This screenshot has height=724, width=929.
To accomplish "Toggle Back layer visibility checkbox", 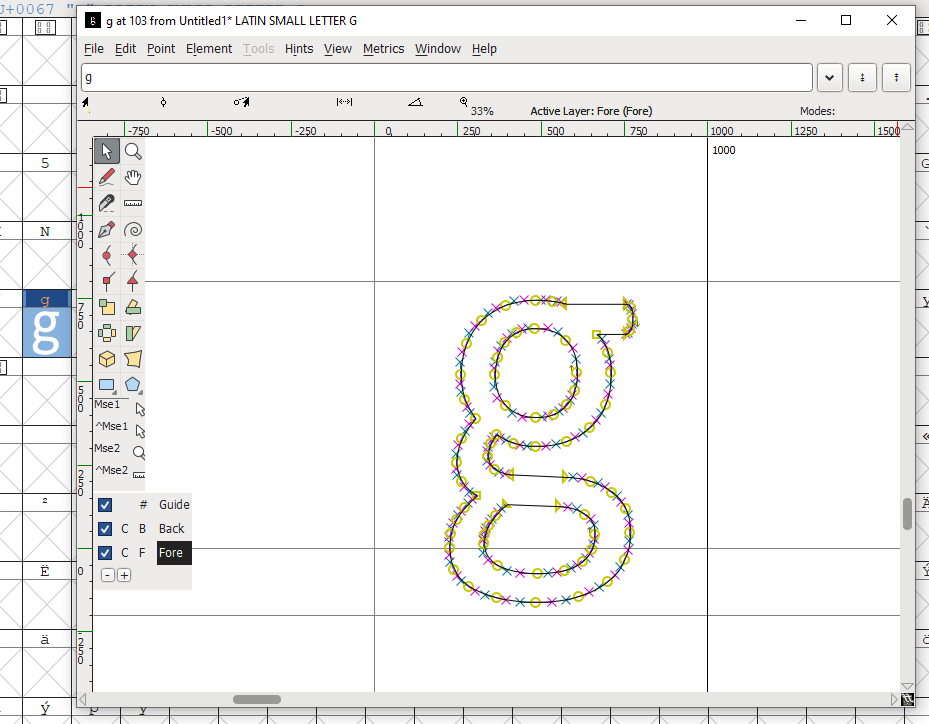I will coord(105,528).
